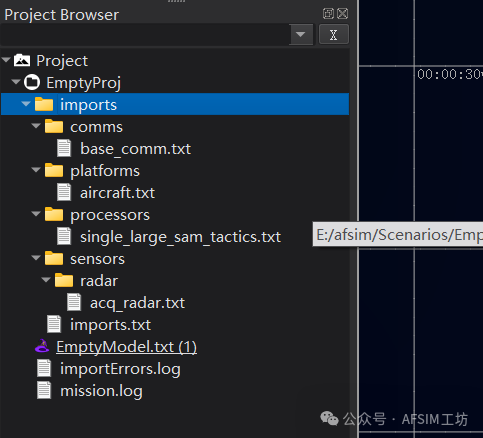The width and height of the screenshot is (483, 438).
Task: Click the single_large_sam_tactics.txt file icon
Action: [x=64, y=236]
